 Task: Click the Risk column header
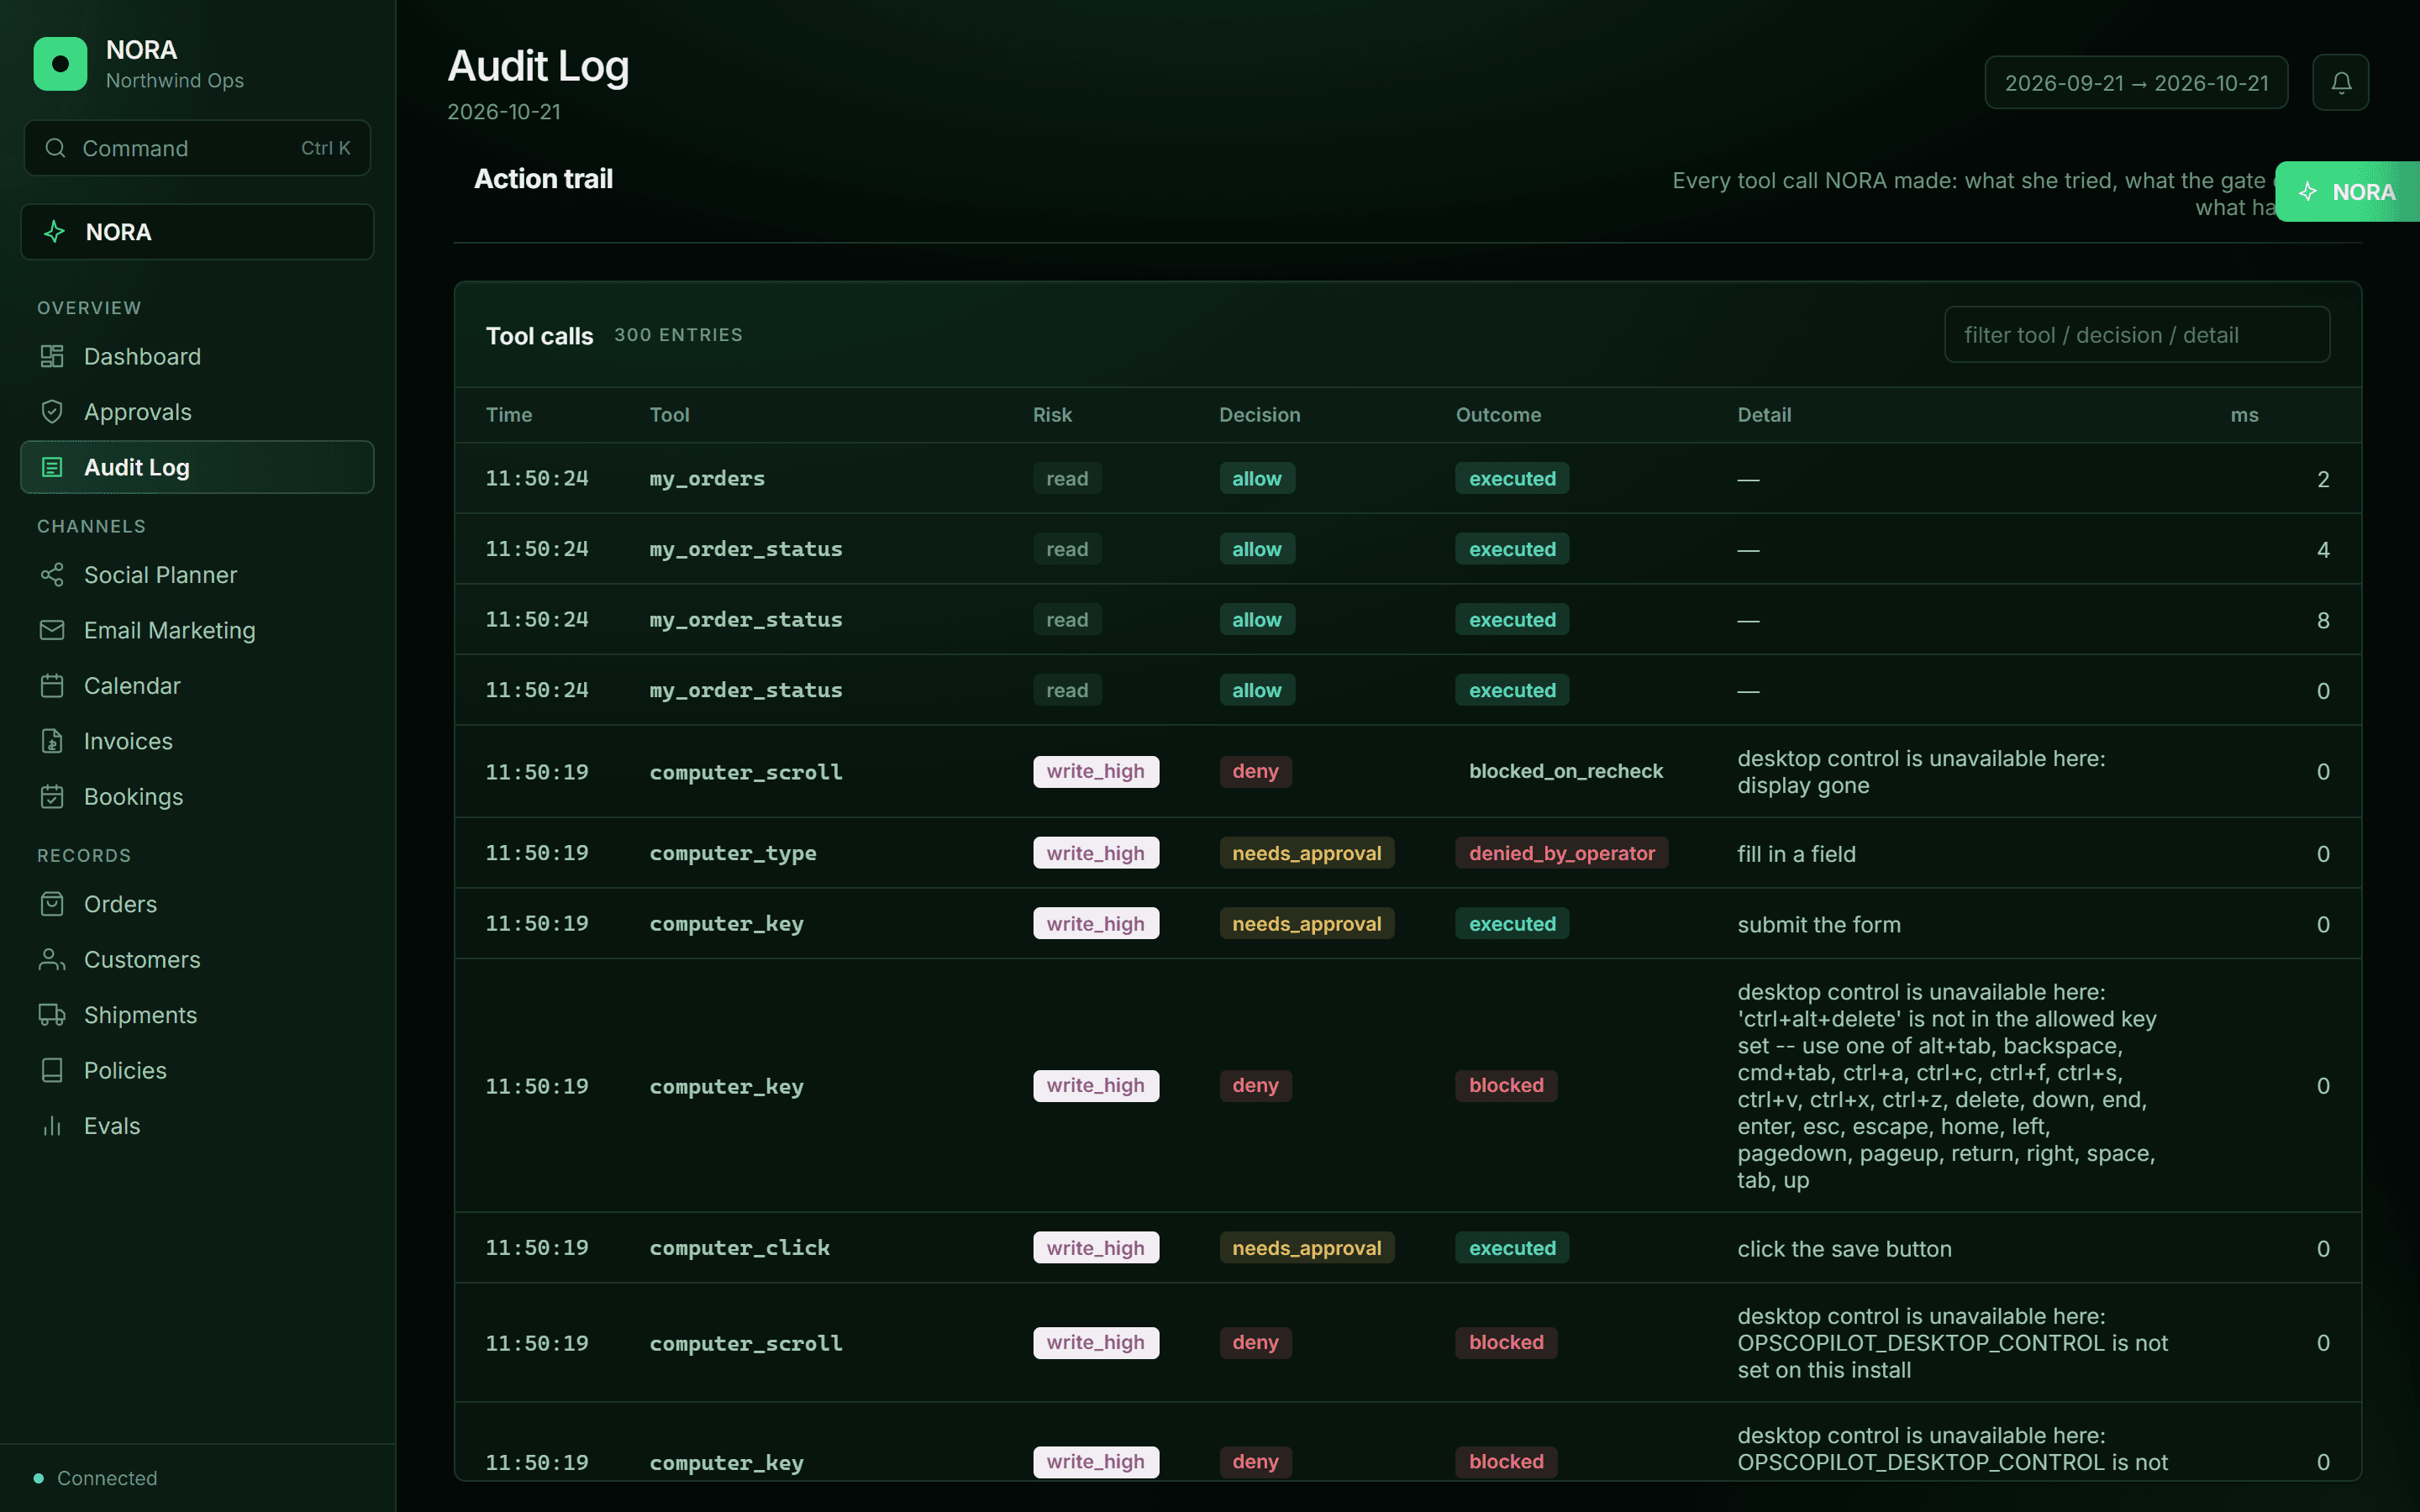(1052, 415)
